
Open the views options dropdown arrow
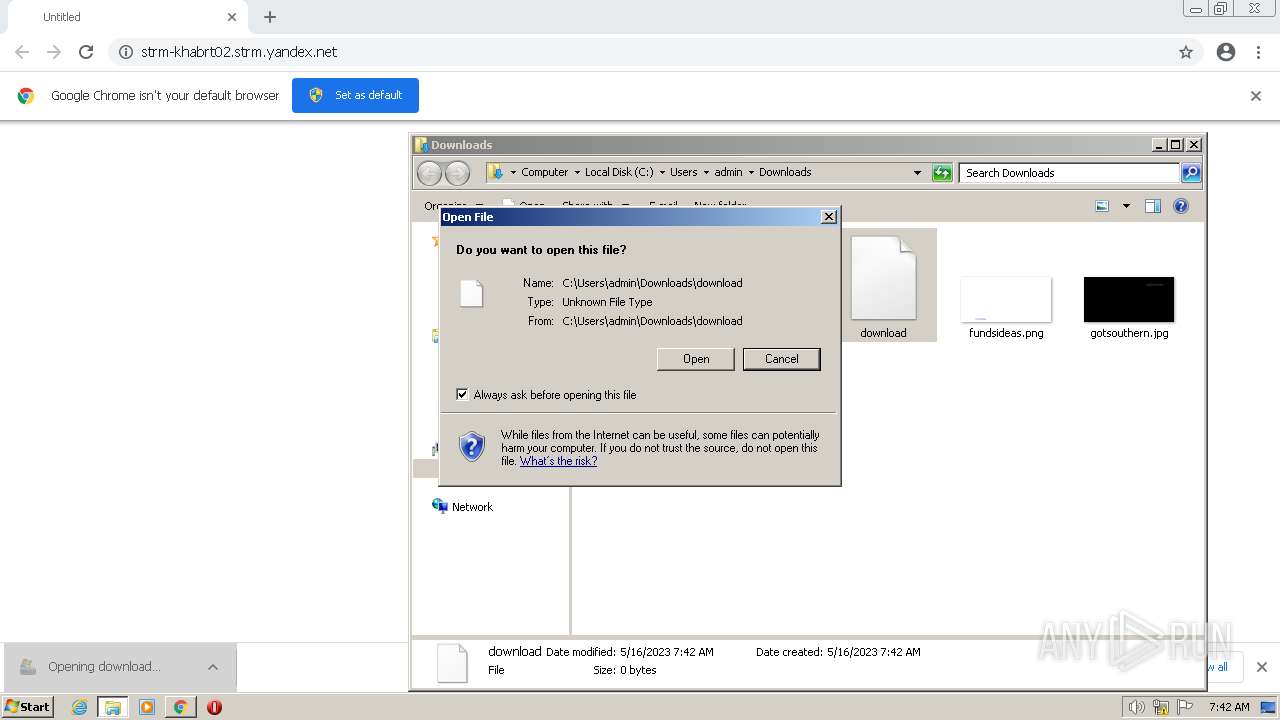[1126, 206]
